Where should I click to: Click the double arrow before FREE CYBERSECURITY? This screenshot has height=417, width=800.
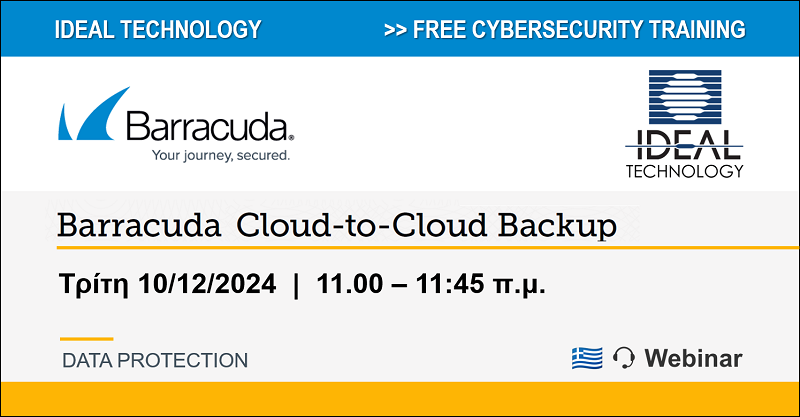click(395, 30)
